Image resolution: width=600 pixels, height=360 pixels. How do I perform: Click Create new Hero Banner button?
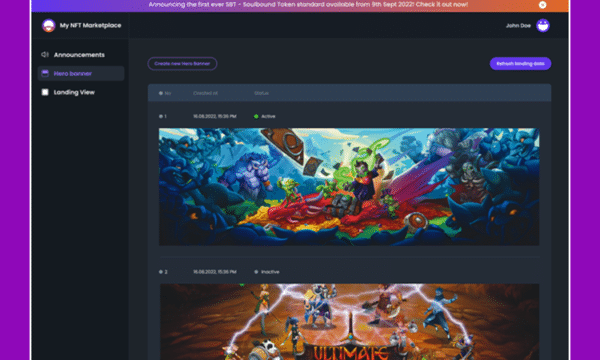[x=182, y=64]
